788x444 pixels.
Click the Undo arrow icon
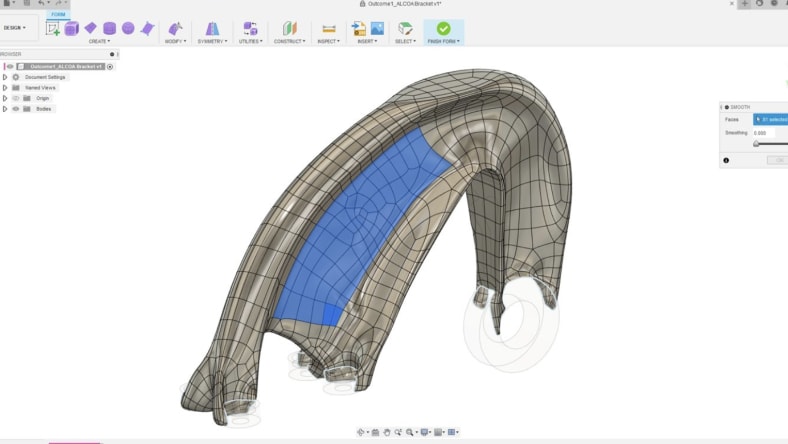point(41,3)
